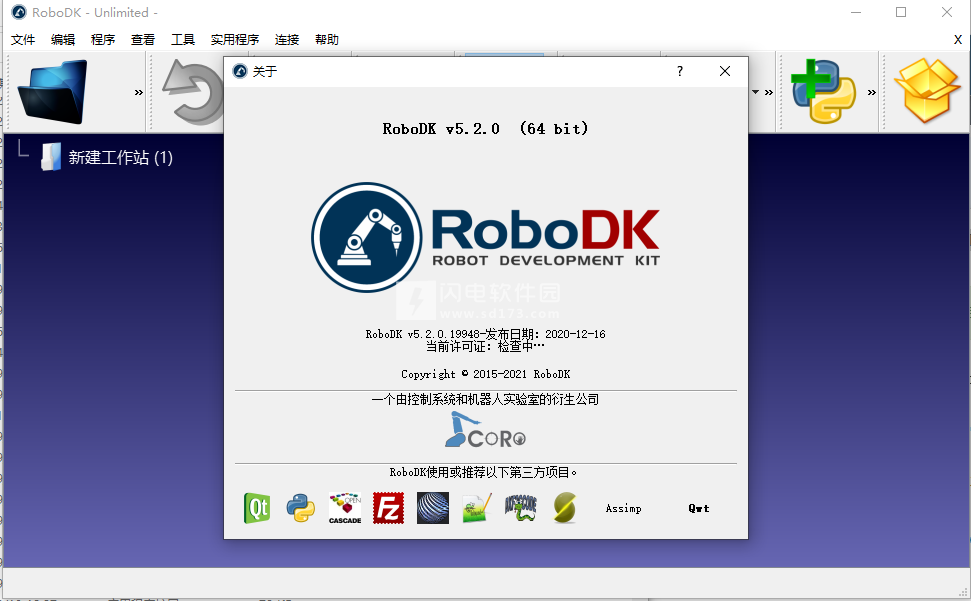Click the Qwt link text
The image size is (971, 601).
[x=699, y=508]
